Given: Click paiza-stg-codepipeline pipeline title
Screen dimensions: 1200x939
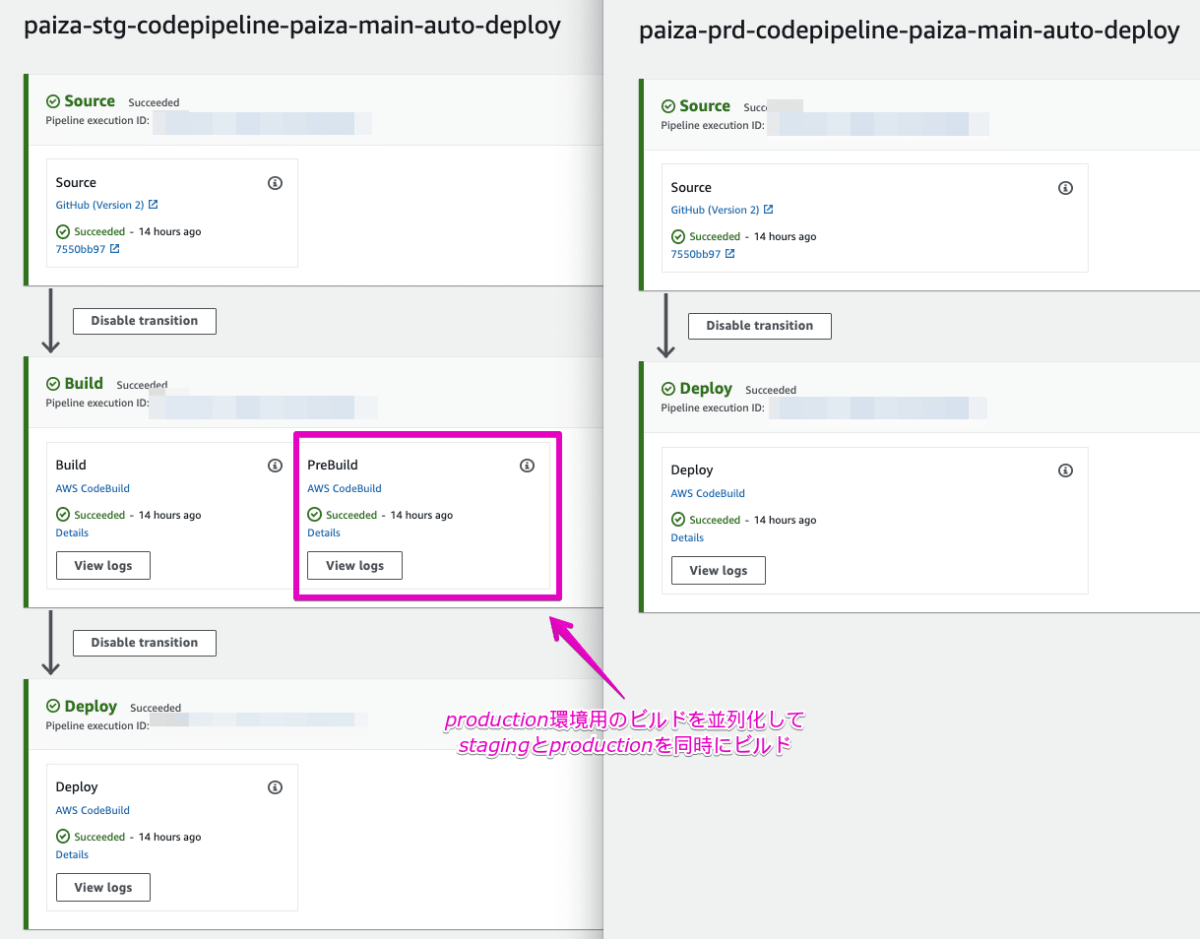Looking at the screenshot, I should [x=292, y=26].
